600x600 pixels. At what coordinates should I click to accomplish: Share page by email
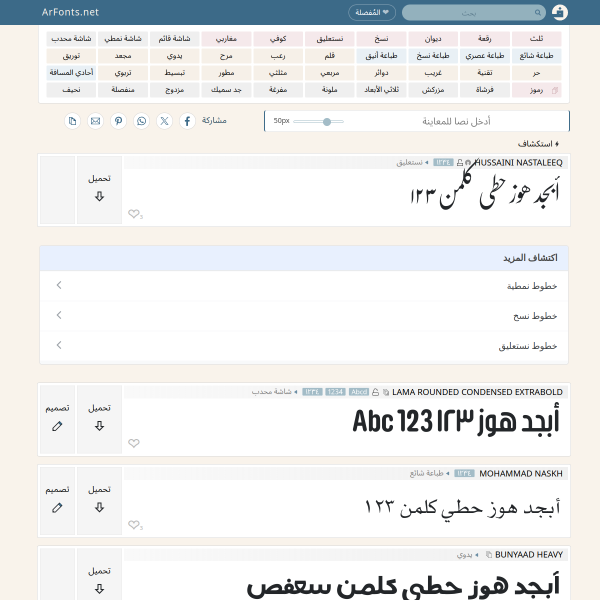(x=95, y=121)
